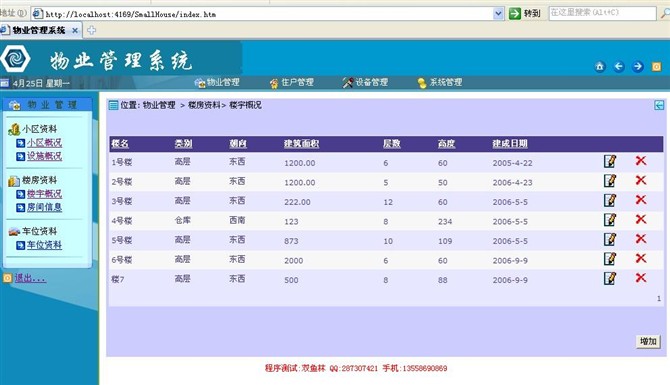Click the 仓库 category cell
This screenshot has width=670, height=385.
tap(182, 220)
